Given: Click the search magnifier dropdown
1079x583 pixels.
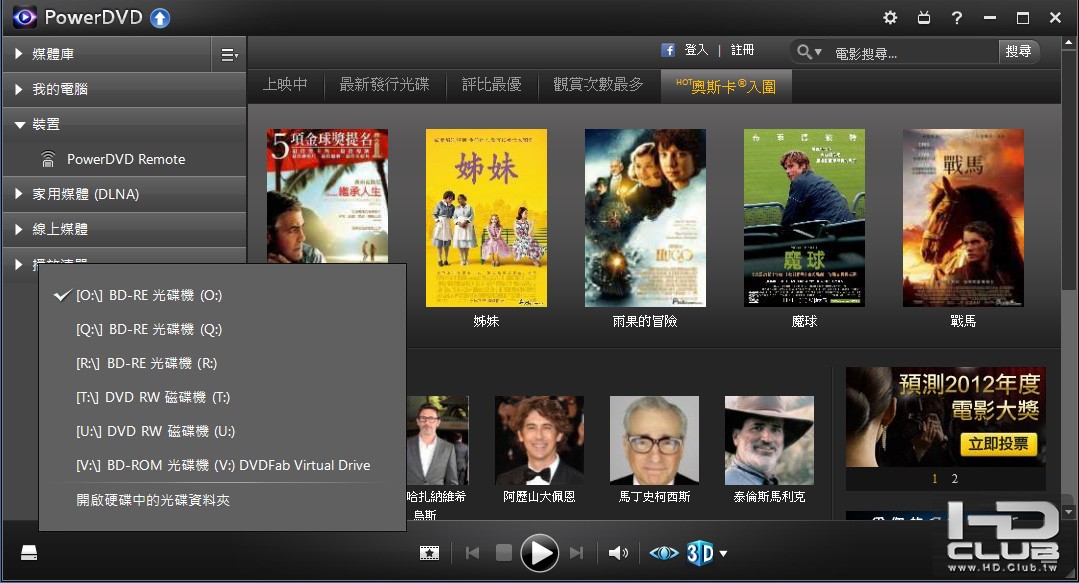Looking at the screenshot, I should coord(809,52).
